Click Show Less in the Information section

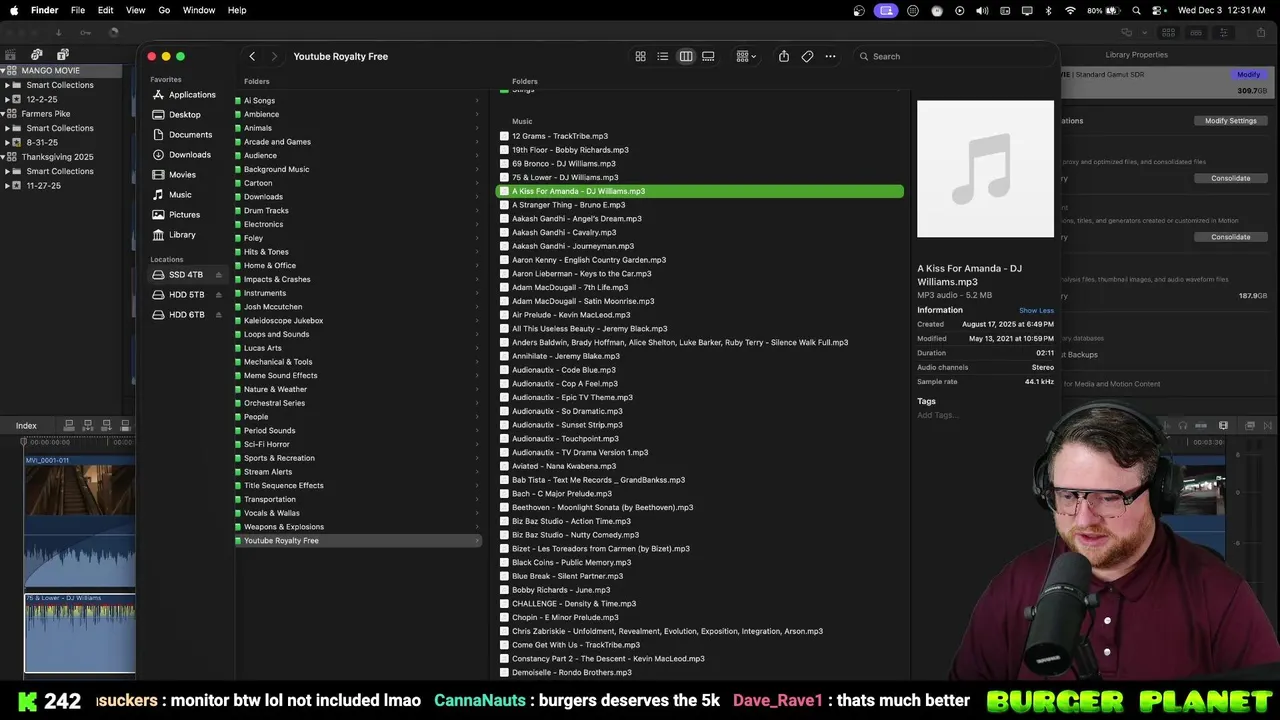[1036, 311]
